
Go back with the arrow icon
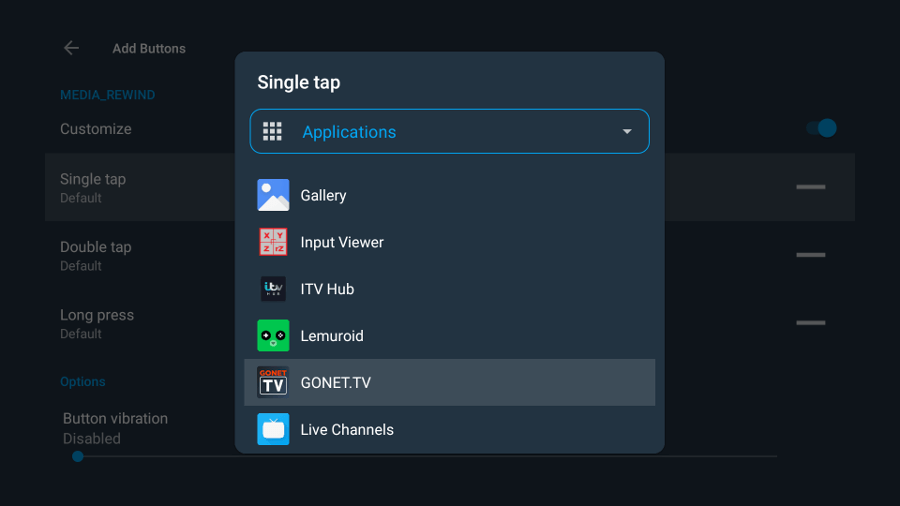coord(71,48)
